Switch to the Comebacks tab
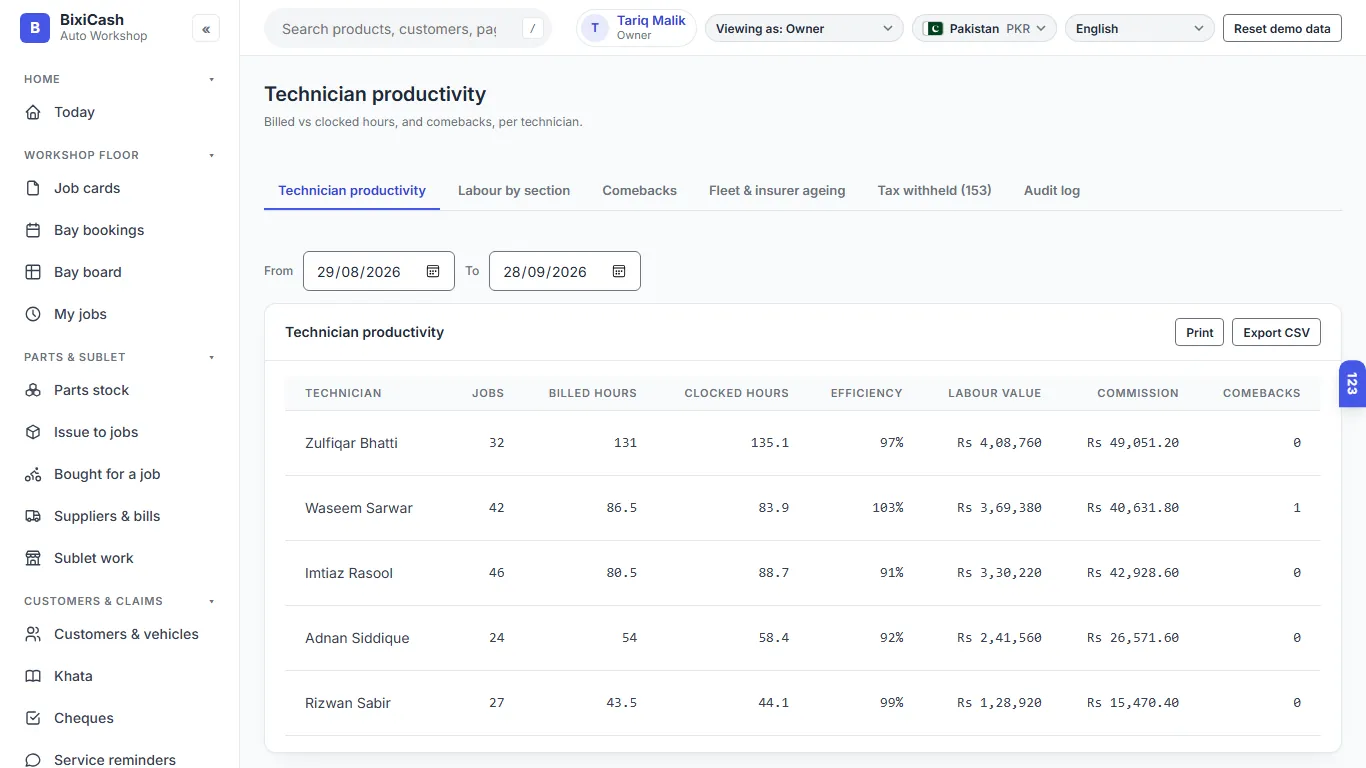Image resolution: width=1366 pixels, height=768 pixels. point(640,190)
